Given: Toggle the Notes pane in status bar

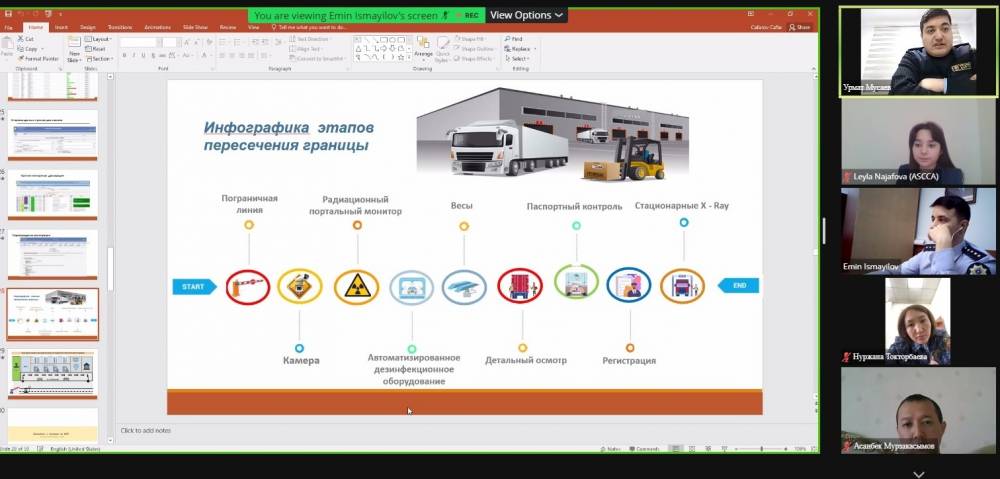Looking at the screenshot, I should tap(610, 449).
